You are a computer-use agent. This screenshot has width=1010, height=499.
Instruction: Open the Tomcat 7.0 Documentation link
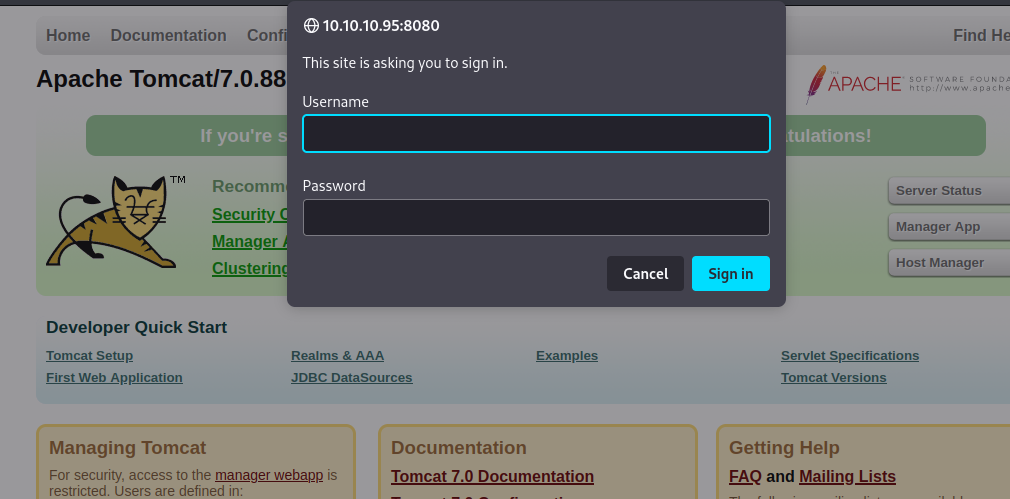pos(492,476)
